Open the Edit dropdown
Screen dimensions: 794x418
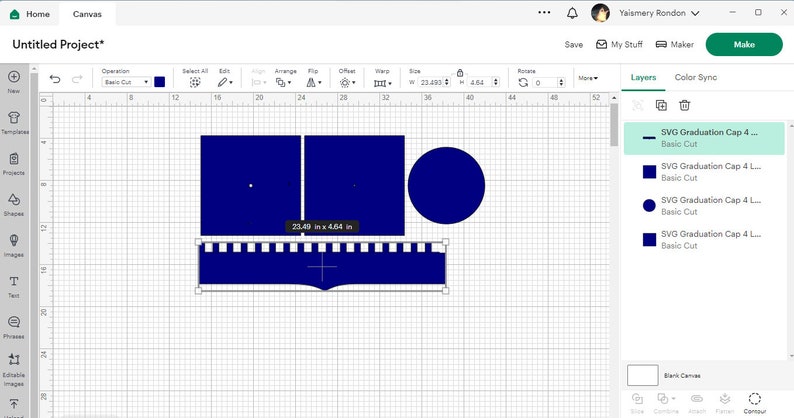(x=225, y=82)
